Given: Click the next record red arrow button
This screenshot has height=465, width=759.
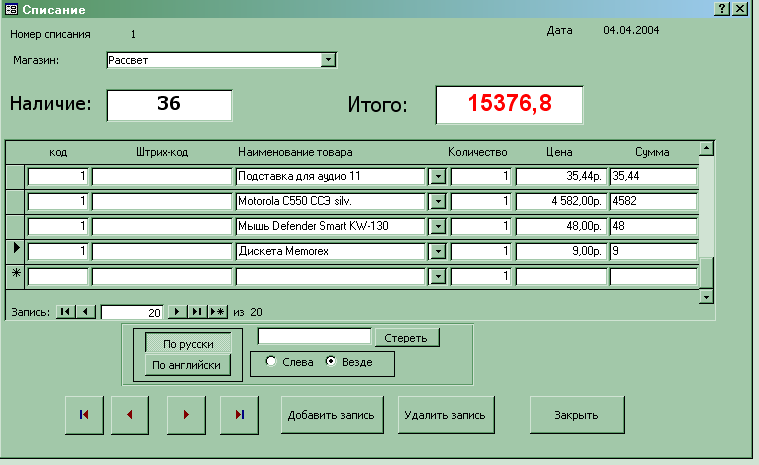Looking at the screenshot, I should click(185, 415).
